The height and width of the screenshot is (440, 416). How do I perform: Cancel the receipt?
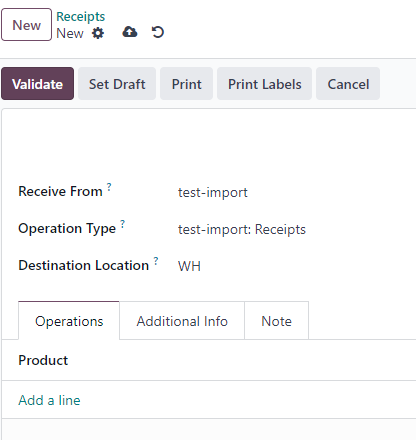348,84
